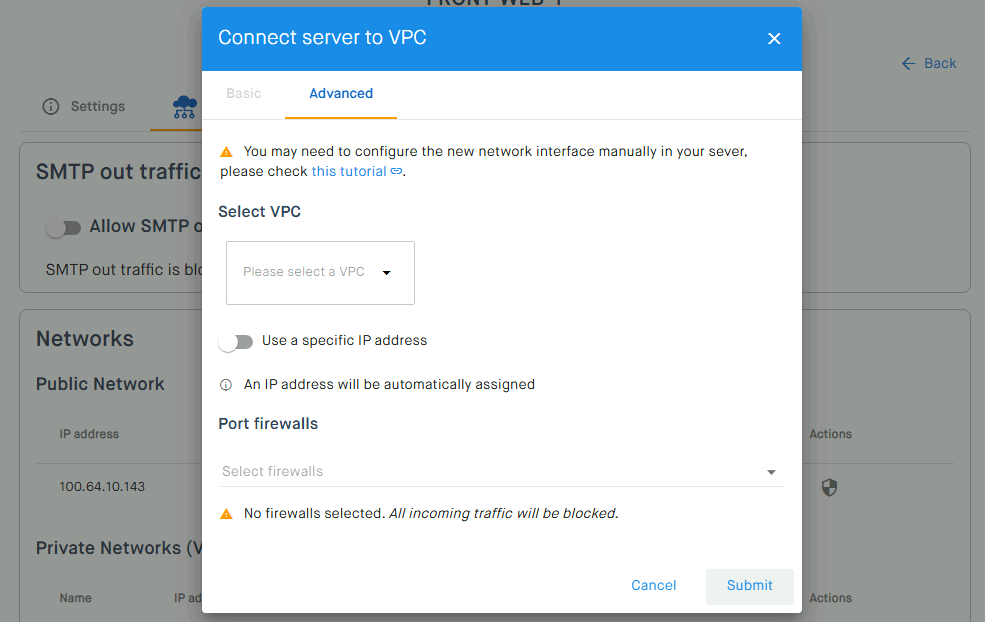Select the Advanced tab

click(x=341, y=94)
